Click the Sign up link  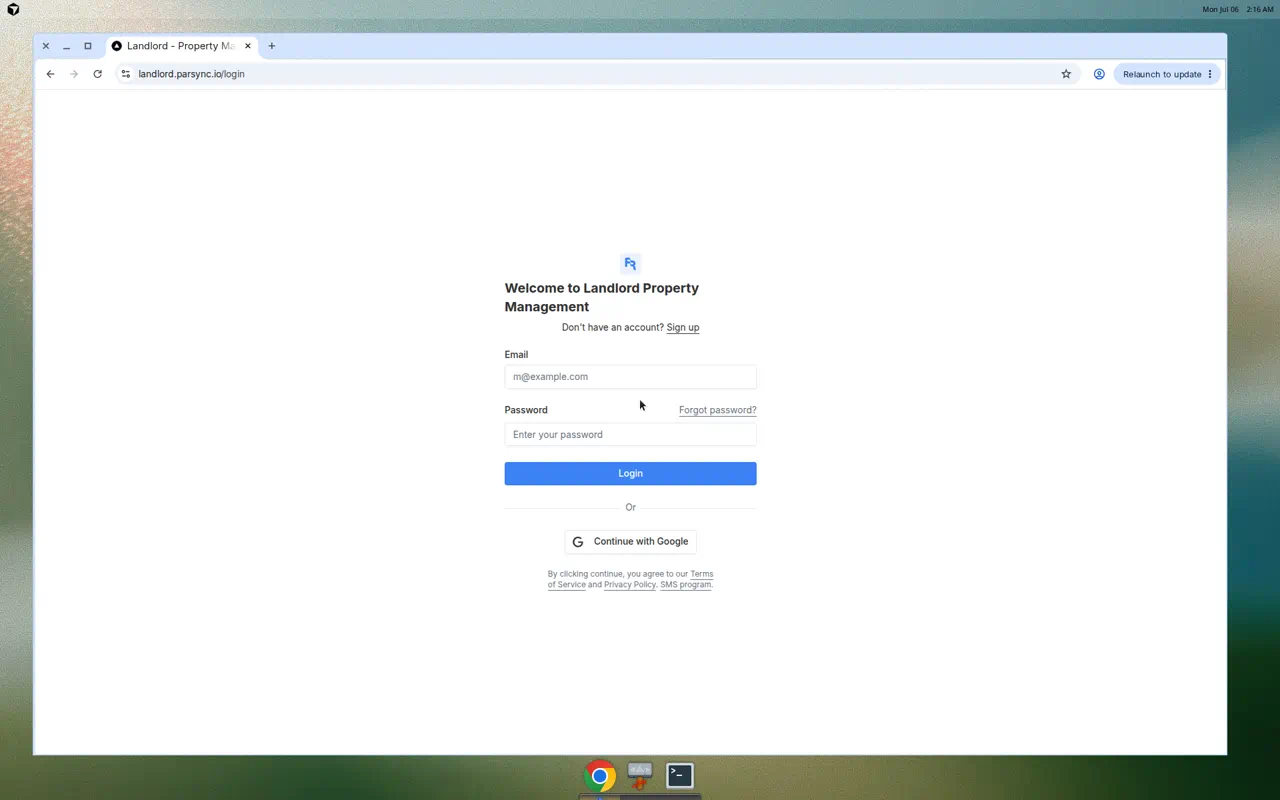pos(683,328)
